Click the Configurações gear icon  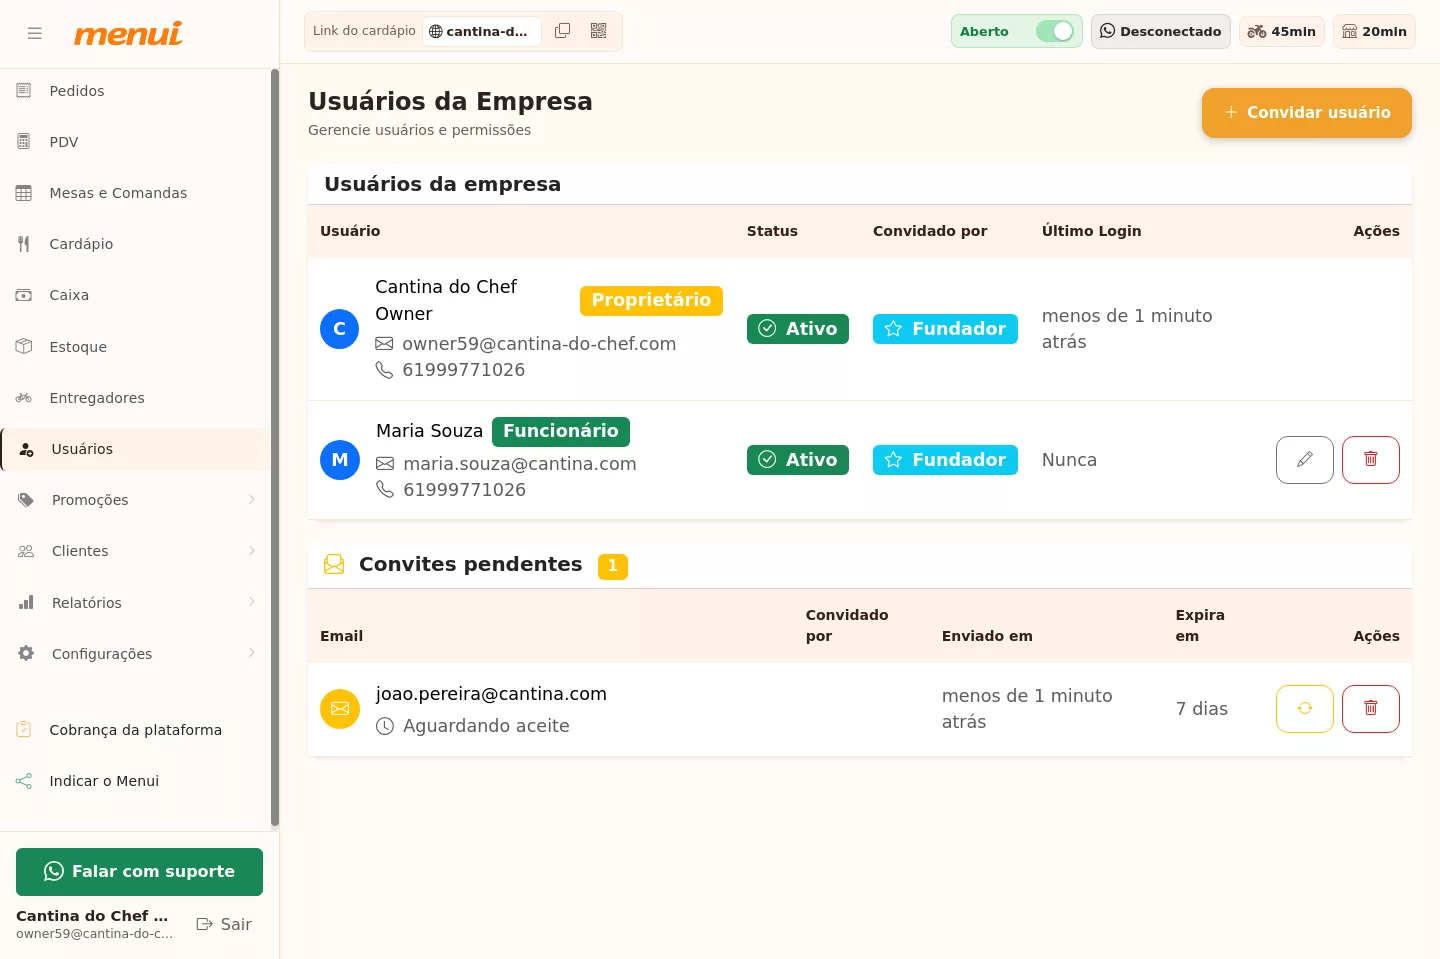(x=26, y=653)
